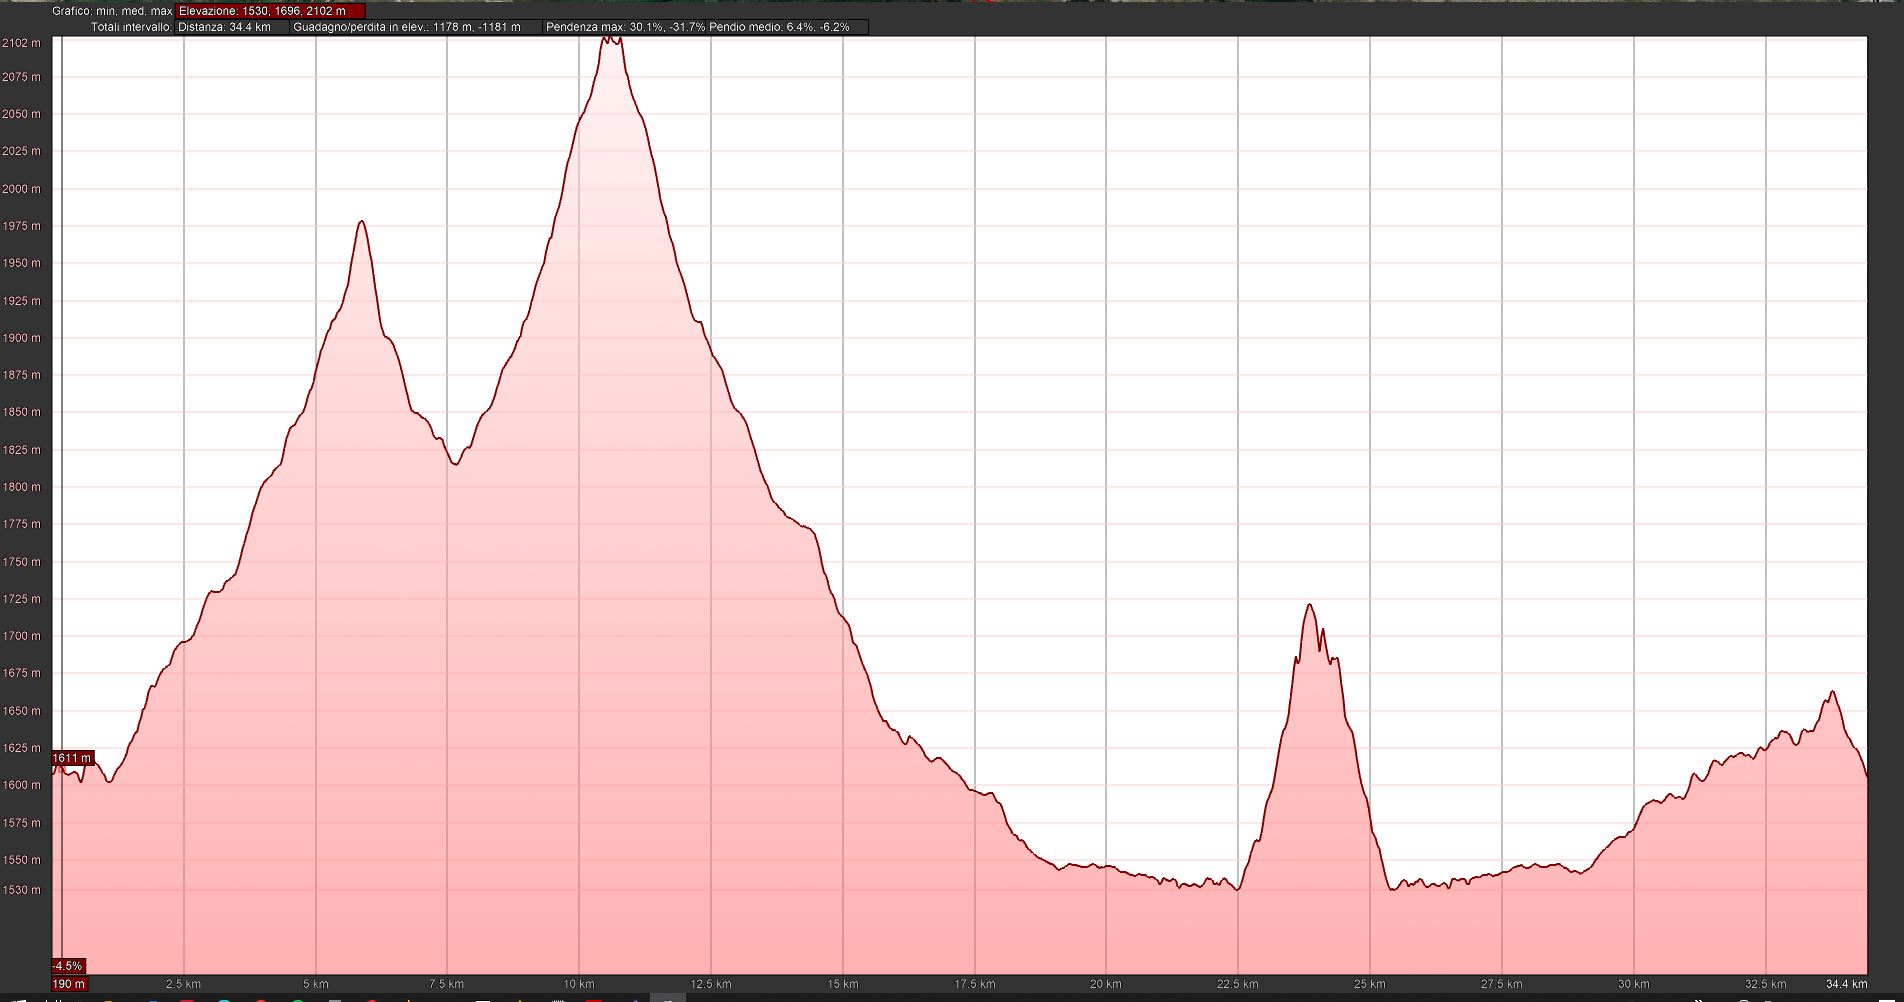Click the 2102 m top elevation axis label
Screen dimensions: 1904x1002
tap(21, 43)
